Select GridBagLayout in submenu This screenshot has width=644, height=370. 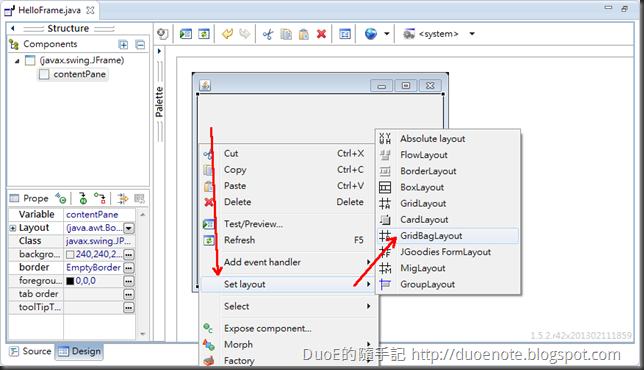(448, 236)
